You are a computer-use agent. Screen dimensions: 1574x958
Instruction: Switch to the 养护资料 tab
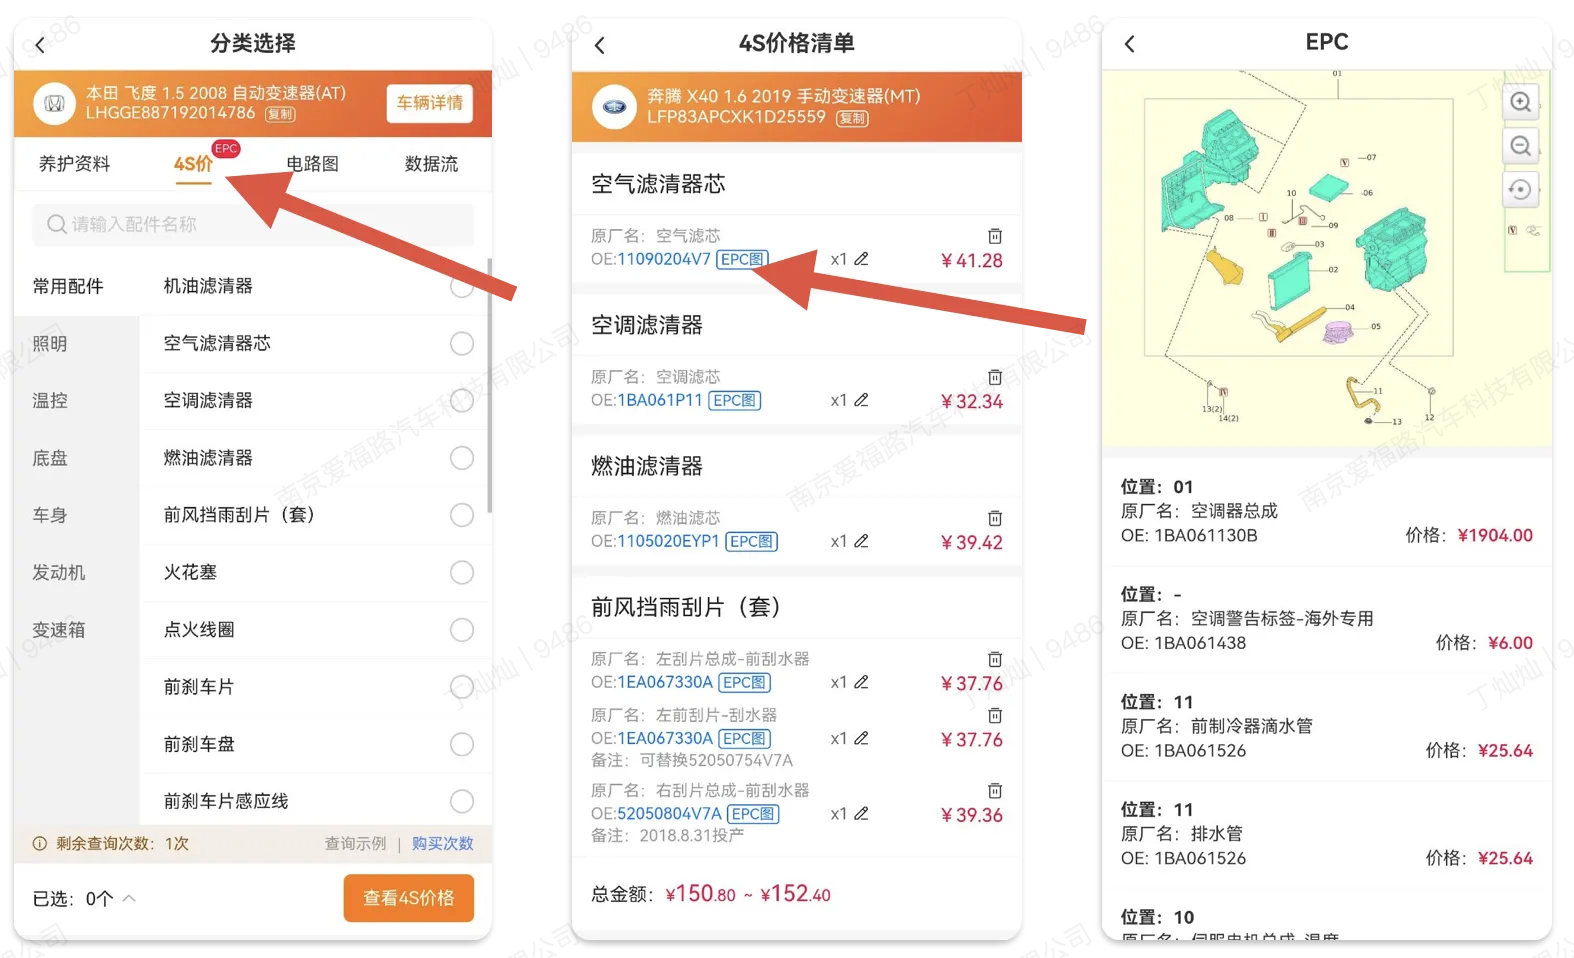pos(74,164)
